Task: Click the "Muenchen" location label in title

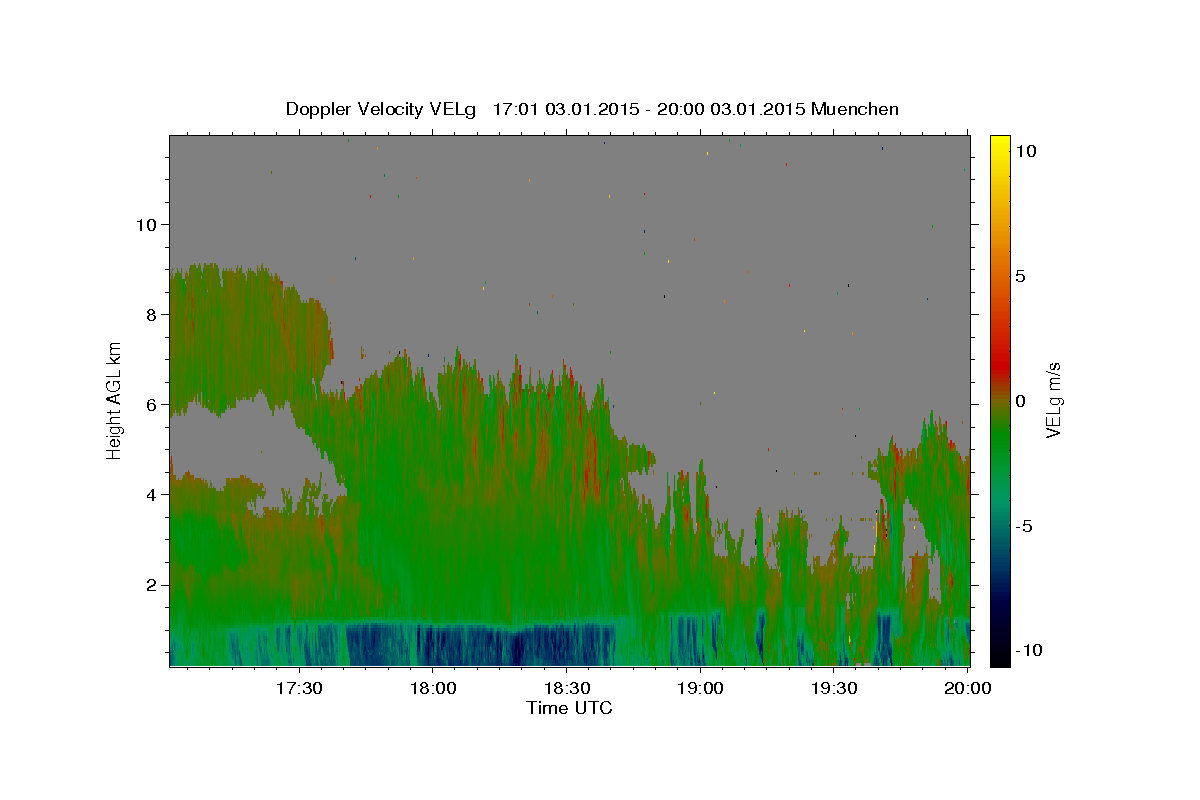Action: click(x=855, y=109)
